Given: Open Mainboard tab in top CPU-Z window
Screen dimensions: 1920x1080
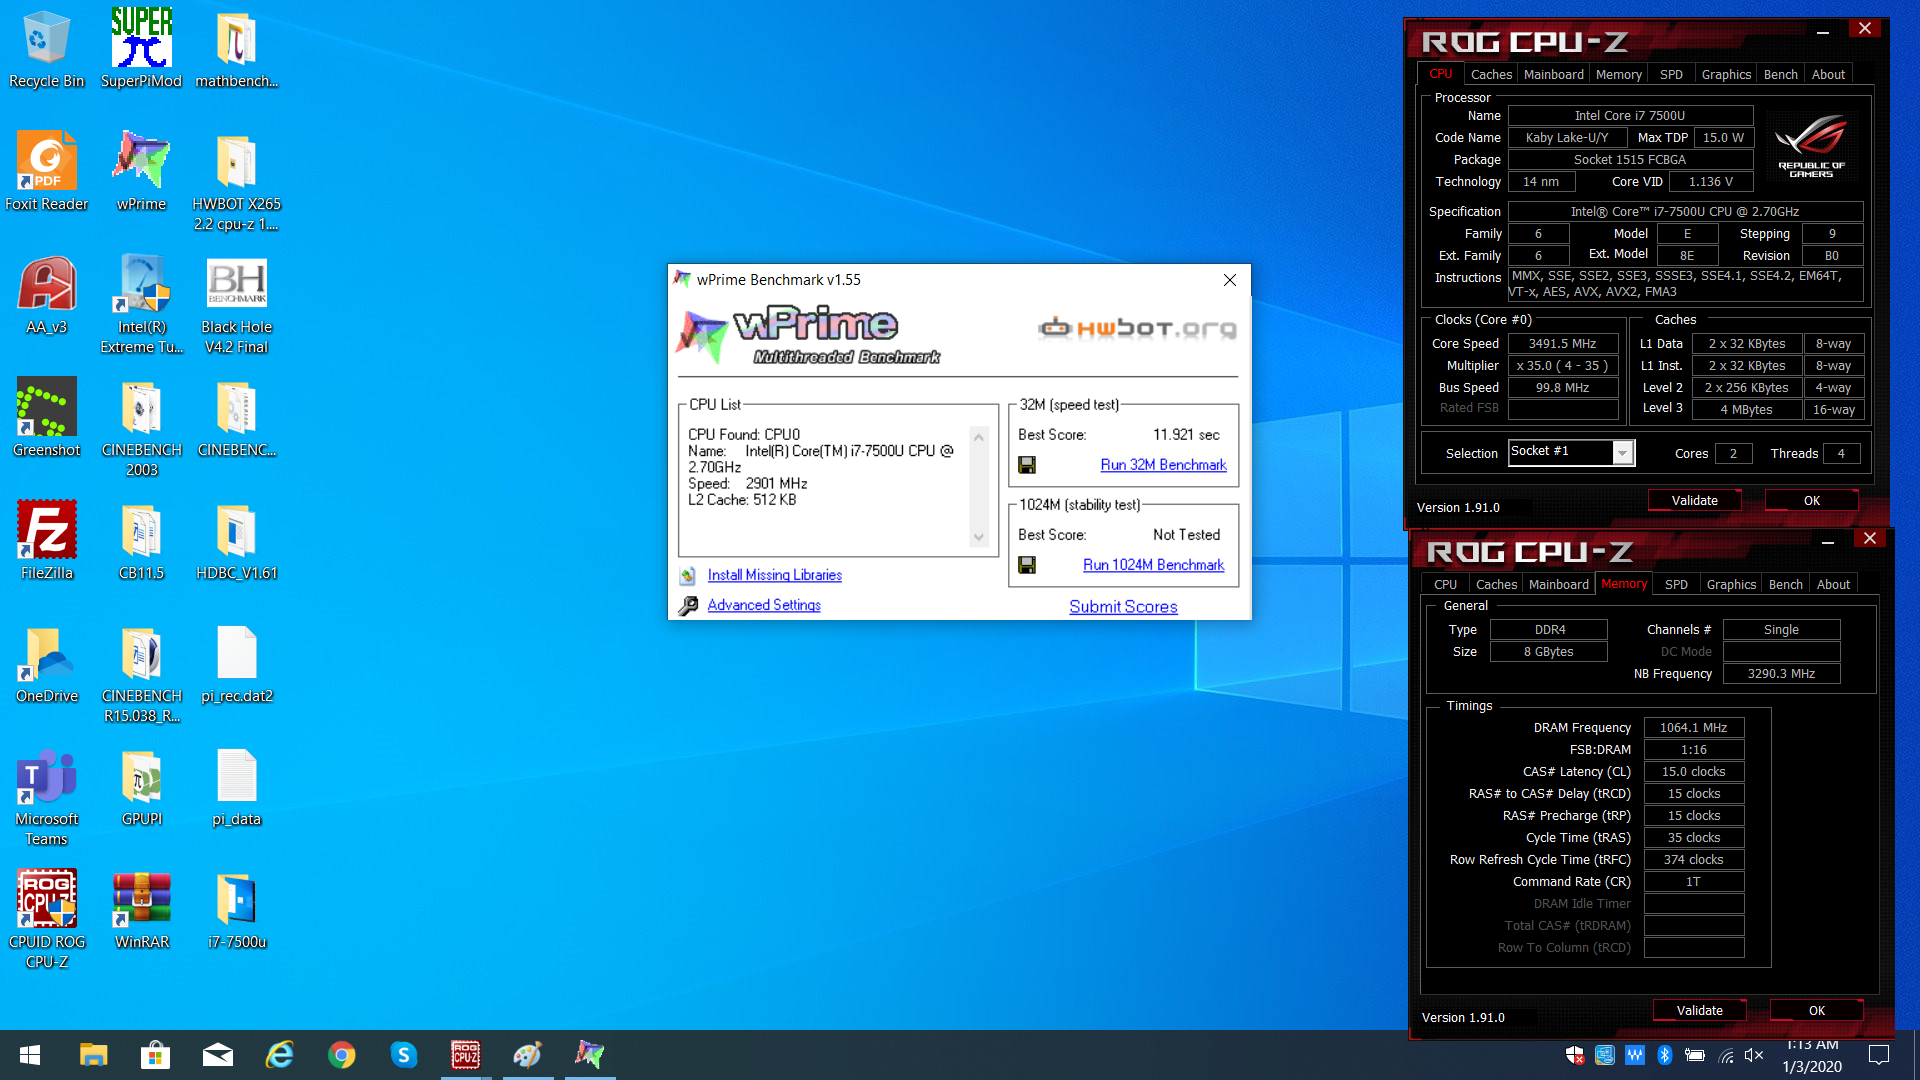Looking at the screenshot, I should pos(1553,74).
